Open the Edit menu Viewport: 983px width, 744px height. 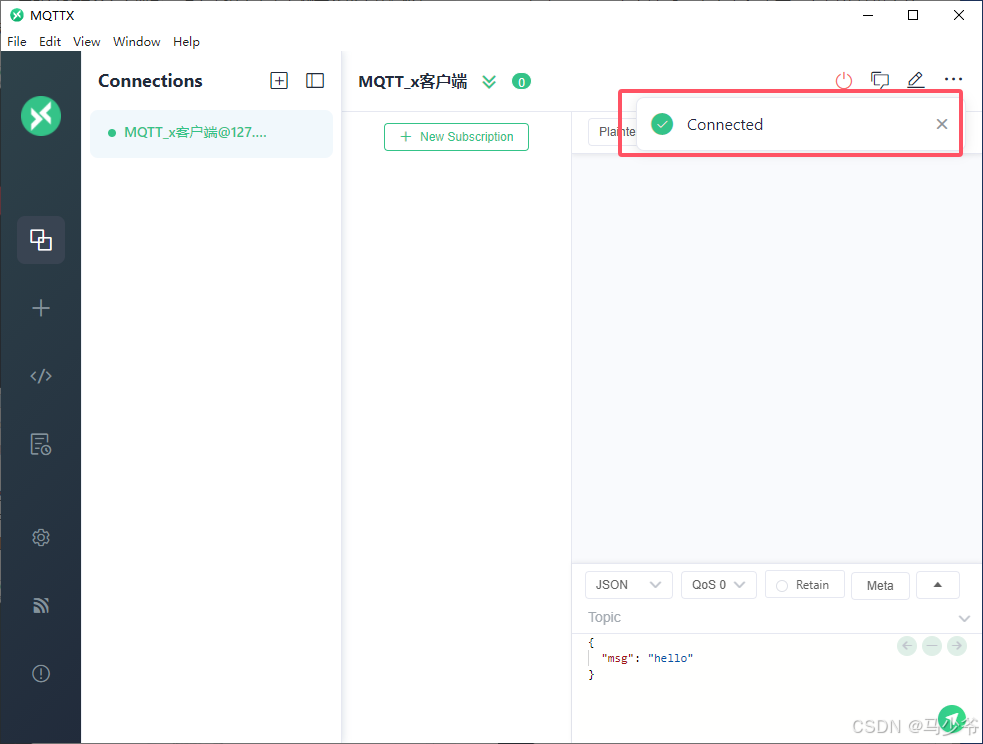[50, 41]
